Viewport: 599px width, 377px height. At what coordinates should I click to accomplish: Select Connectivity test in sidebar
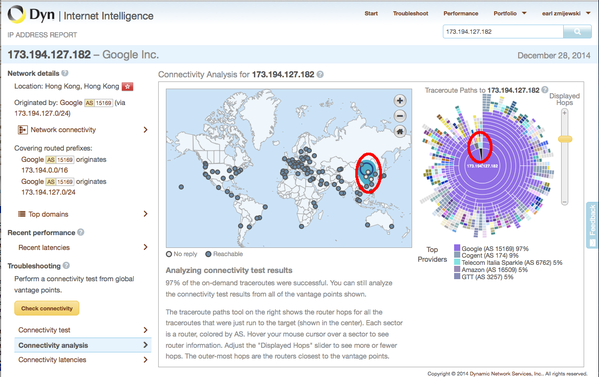44,330
